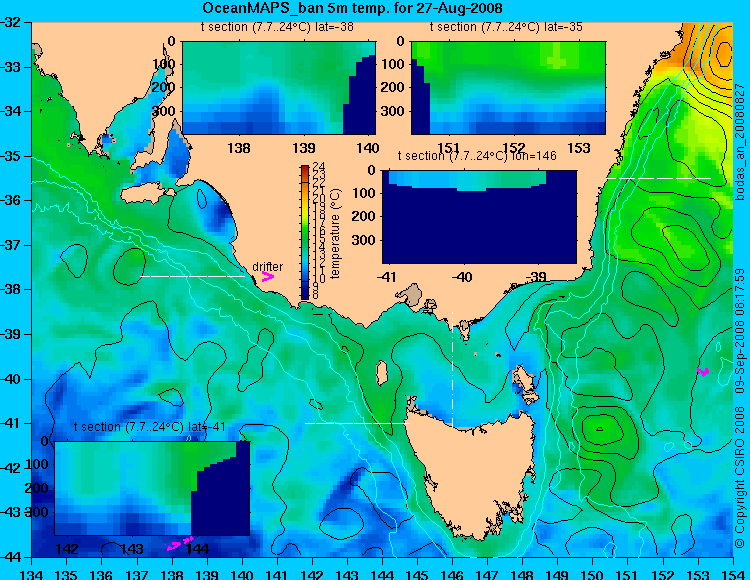The width and height of the screenshot is (750, 580).
Task: Click the '09-Sep-2008 08:17:59' timestamp
Action: click(740, 330)
